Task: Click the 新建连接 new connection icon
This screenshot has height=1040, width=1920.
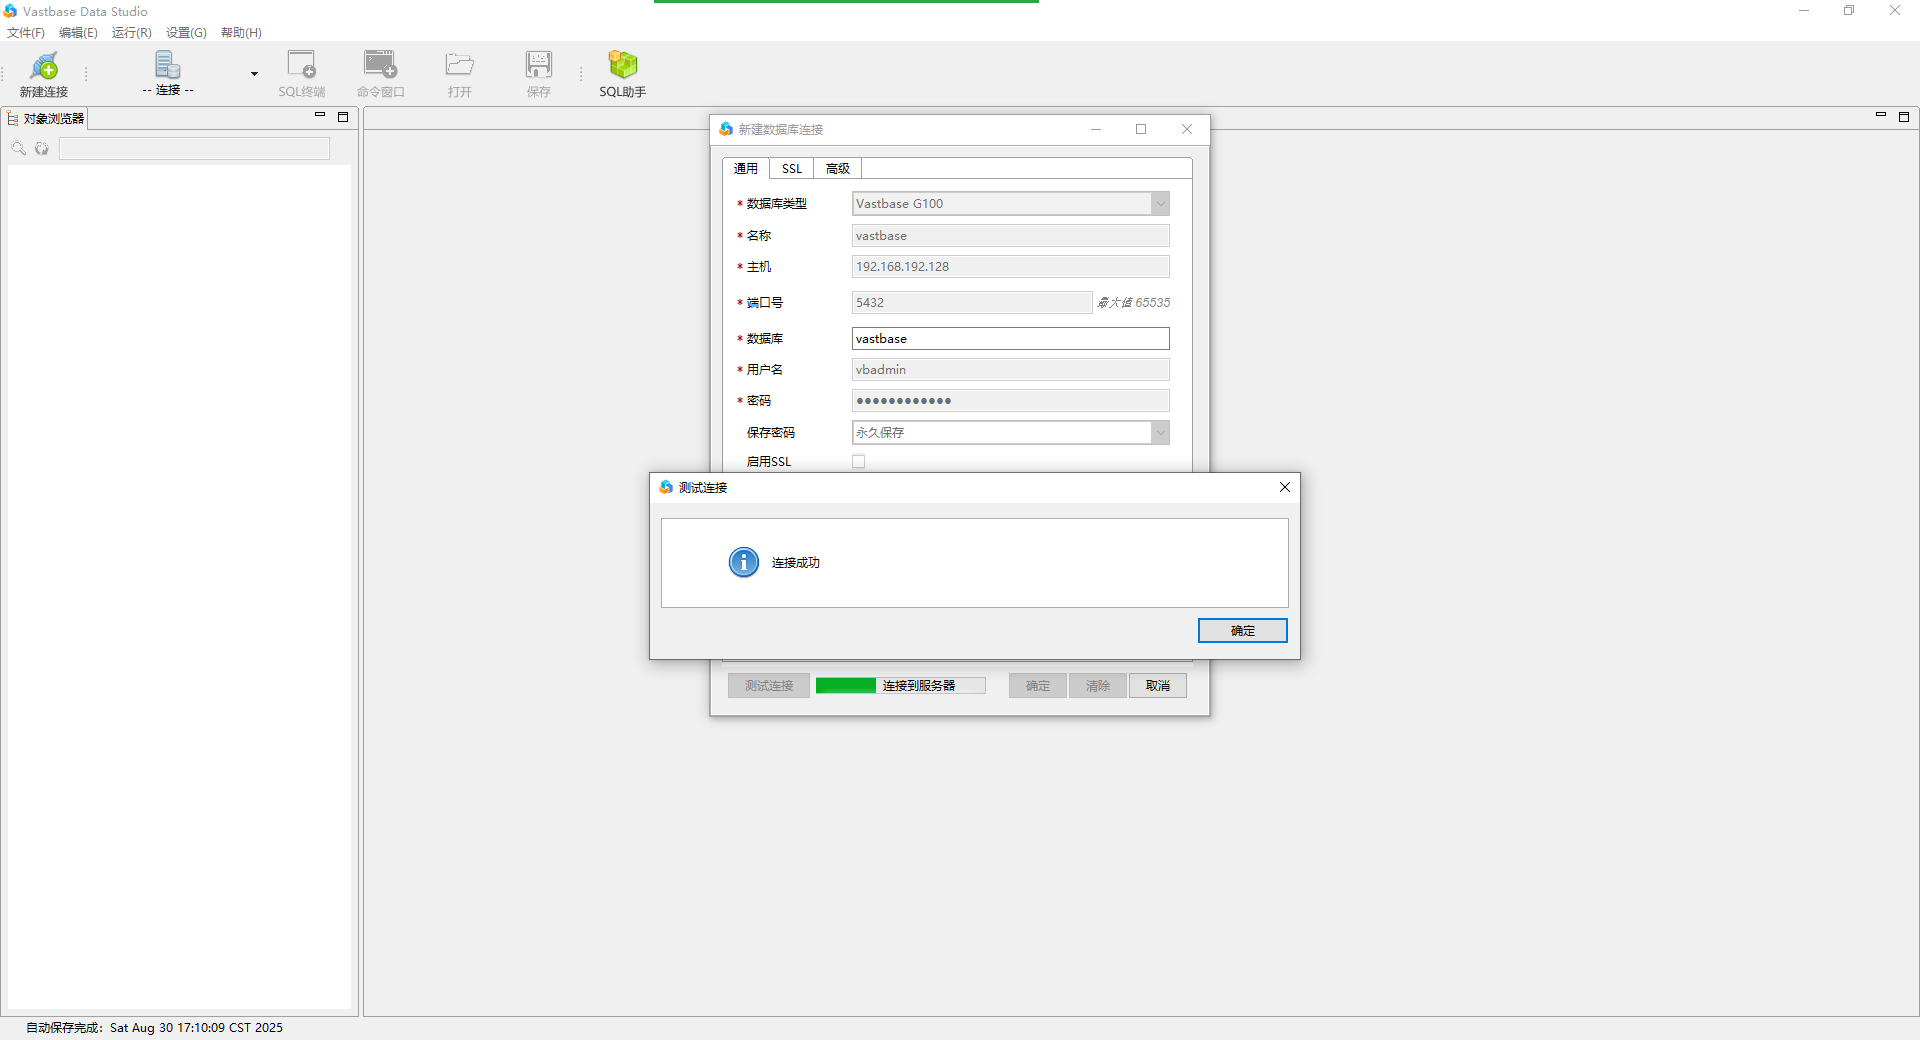Action: click(x=44, y=75)
